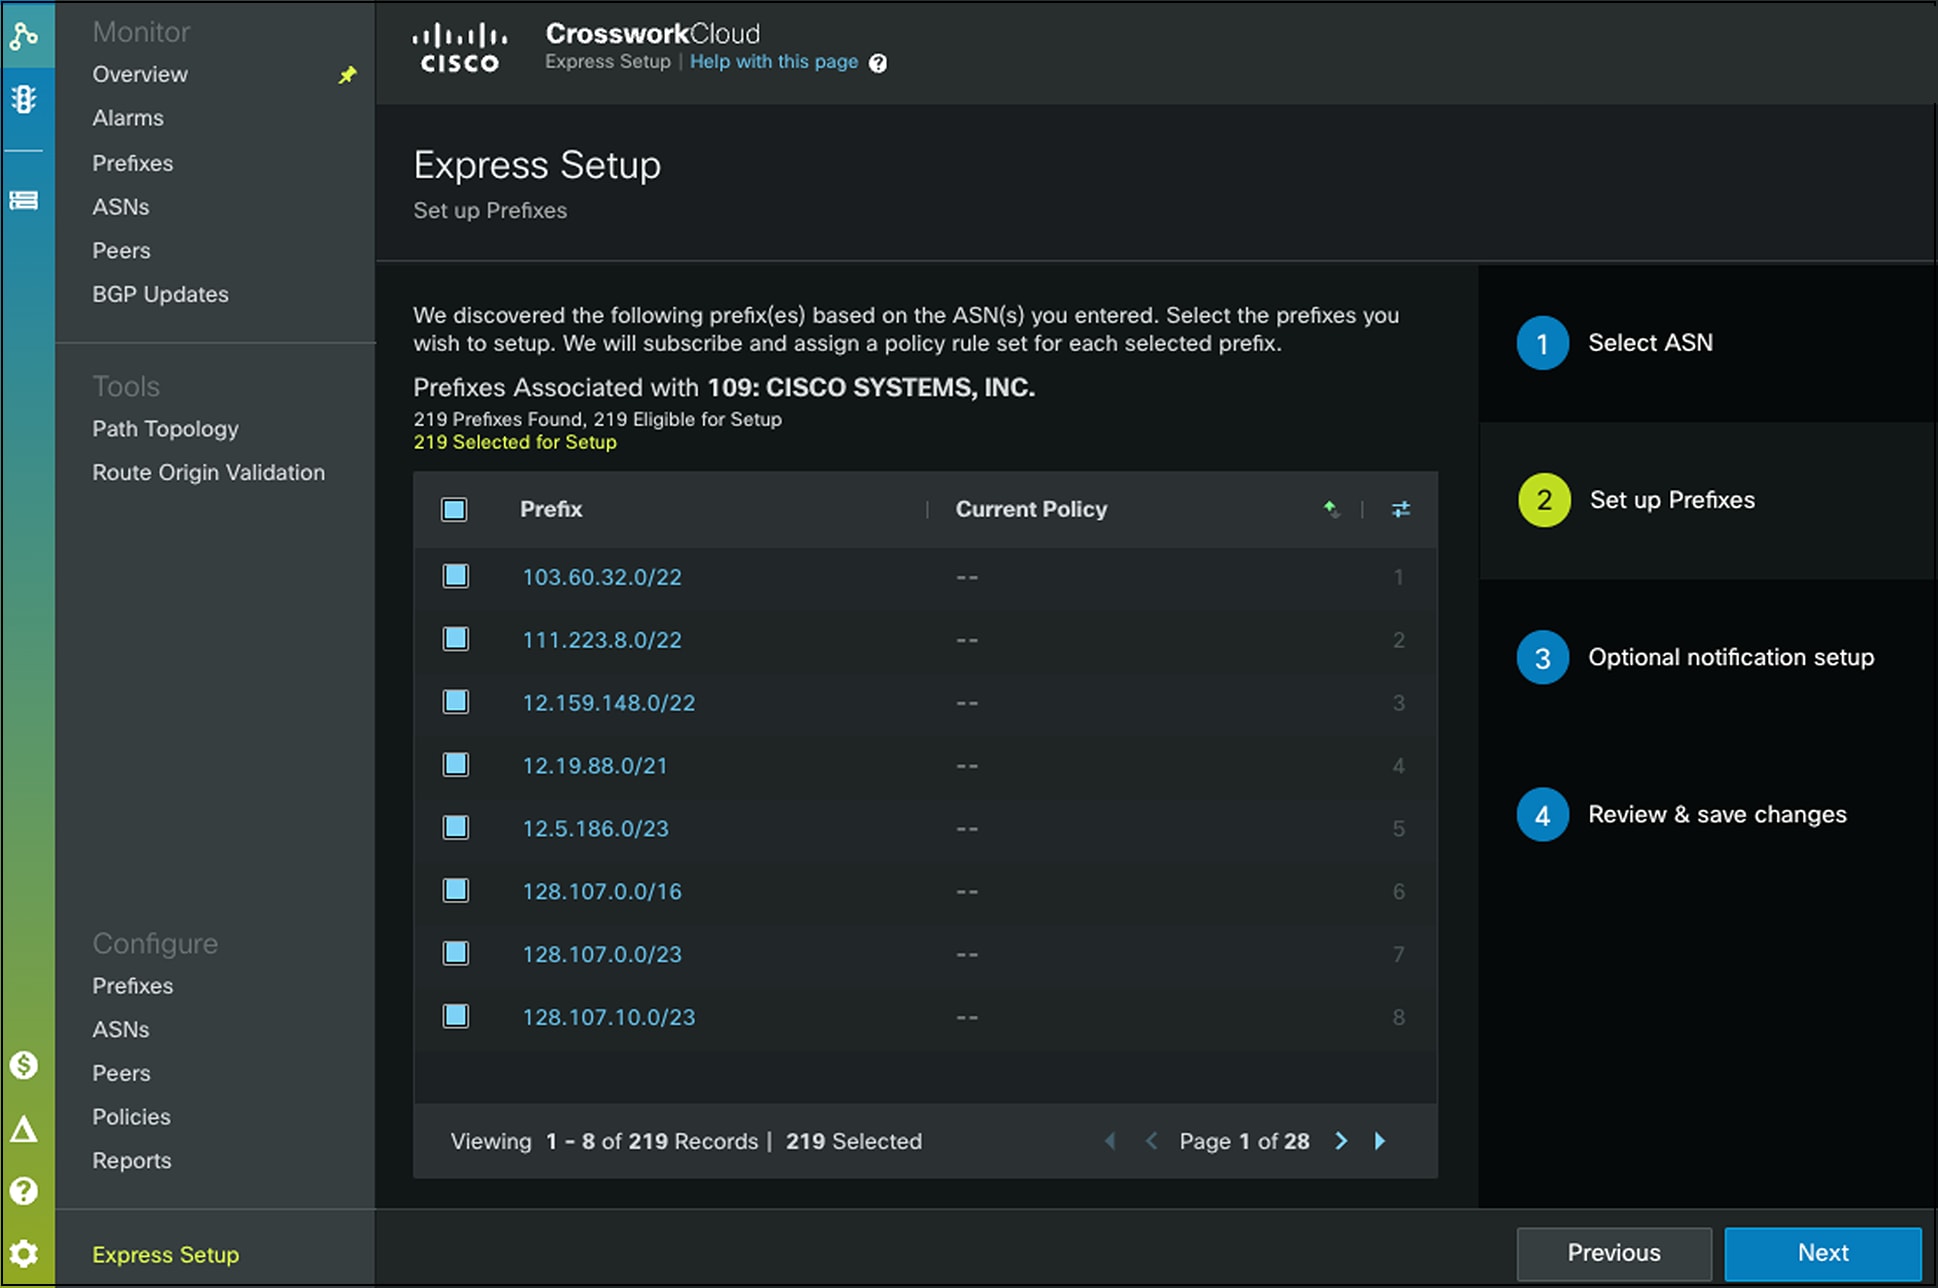Click the help question icon beside Help with this page
The width and height of the screenshot is (1938, 1288).
pos(878,63)
